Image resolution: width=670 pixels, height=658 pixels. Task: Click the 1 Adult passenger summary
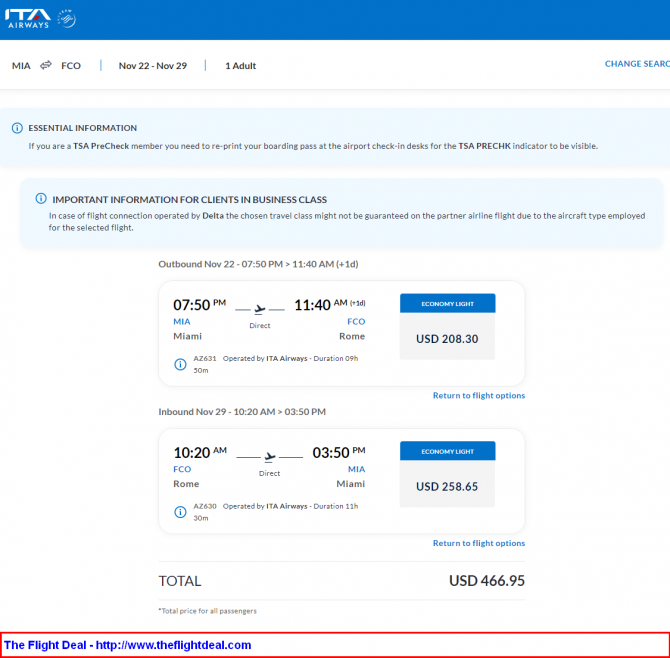241,66
